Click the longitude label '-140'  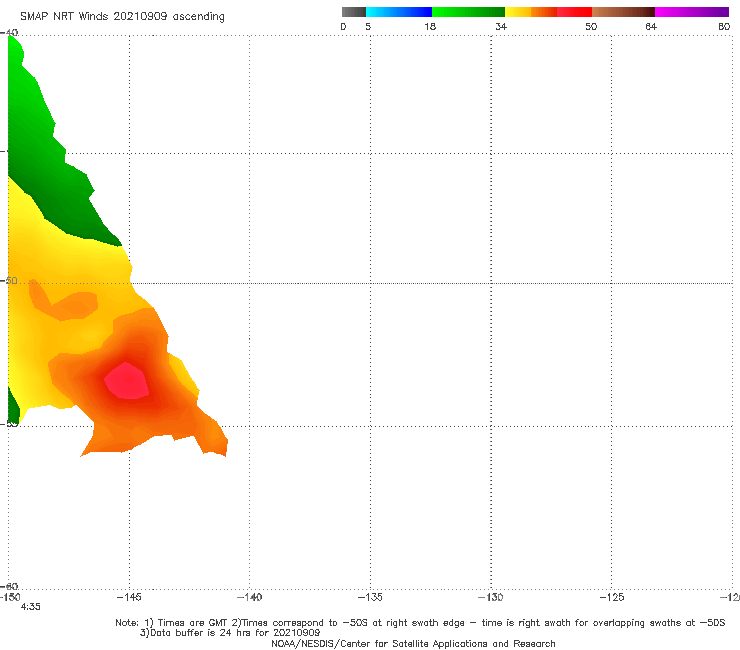[249, 597]
